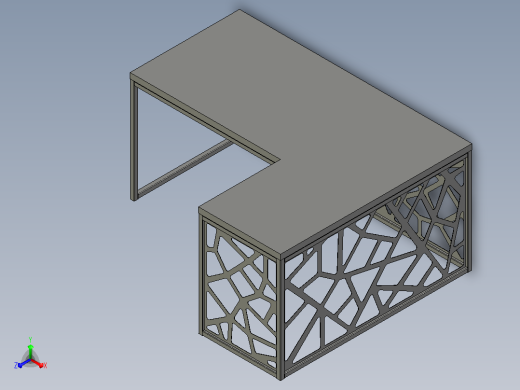
Task: Select the tabletop's thin edge above the front panel
Action: click(377, 201)
